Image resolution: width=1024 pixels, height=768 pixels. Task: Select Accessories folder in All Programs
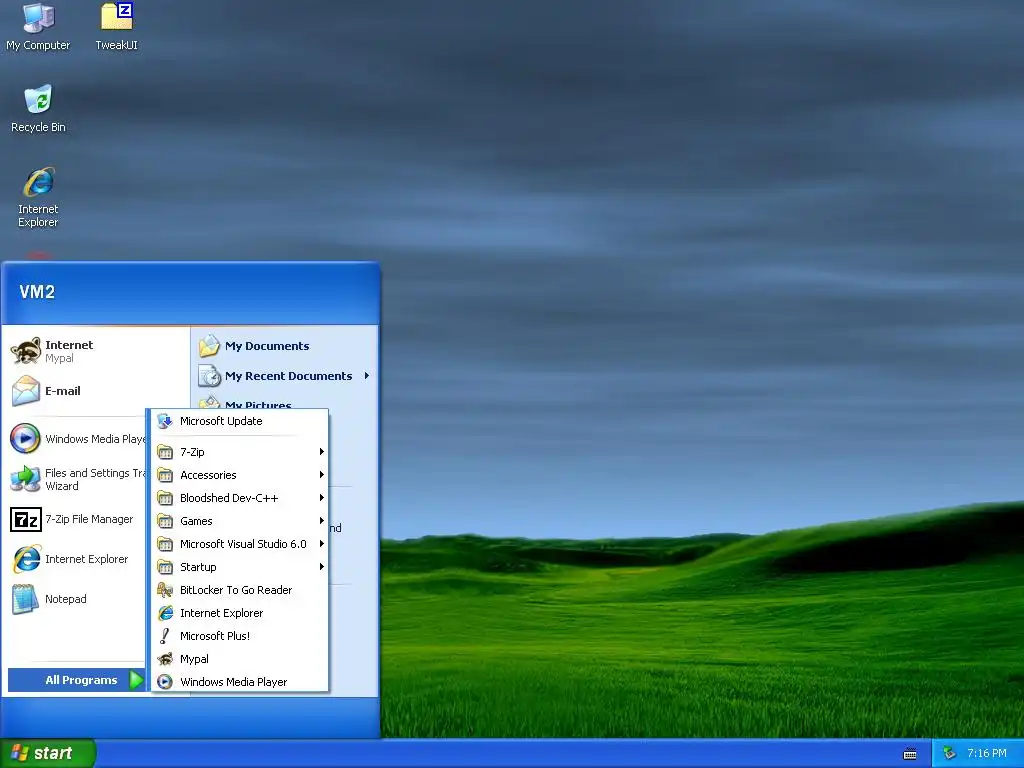[x=240, y=475]
